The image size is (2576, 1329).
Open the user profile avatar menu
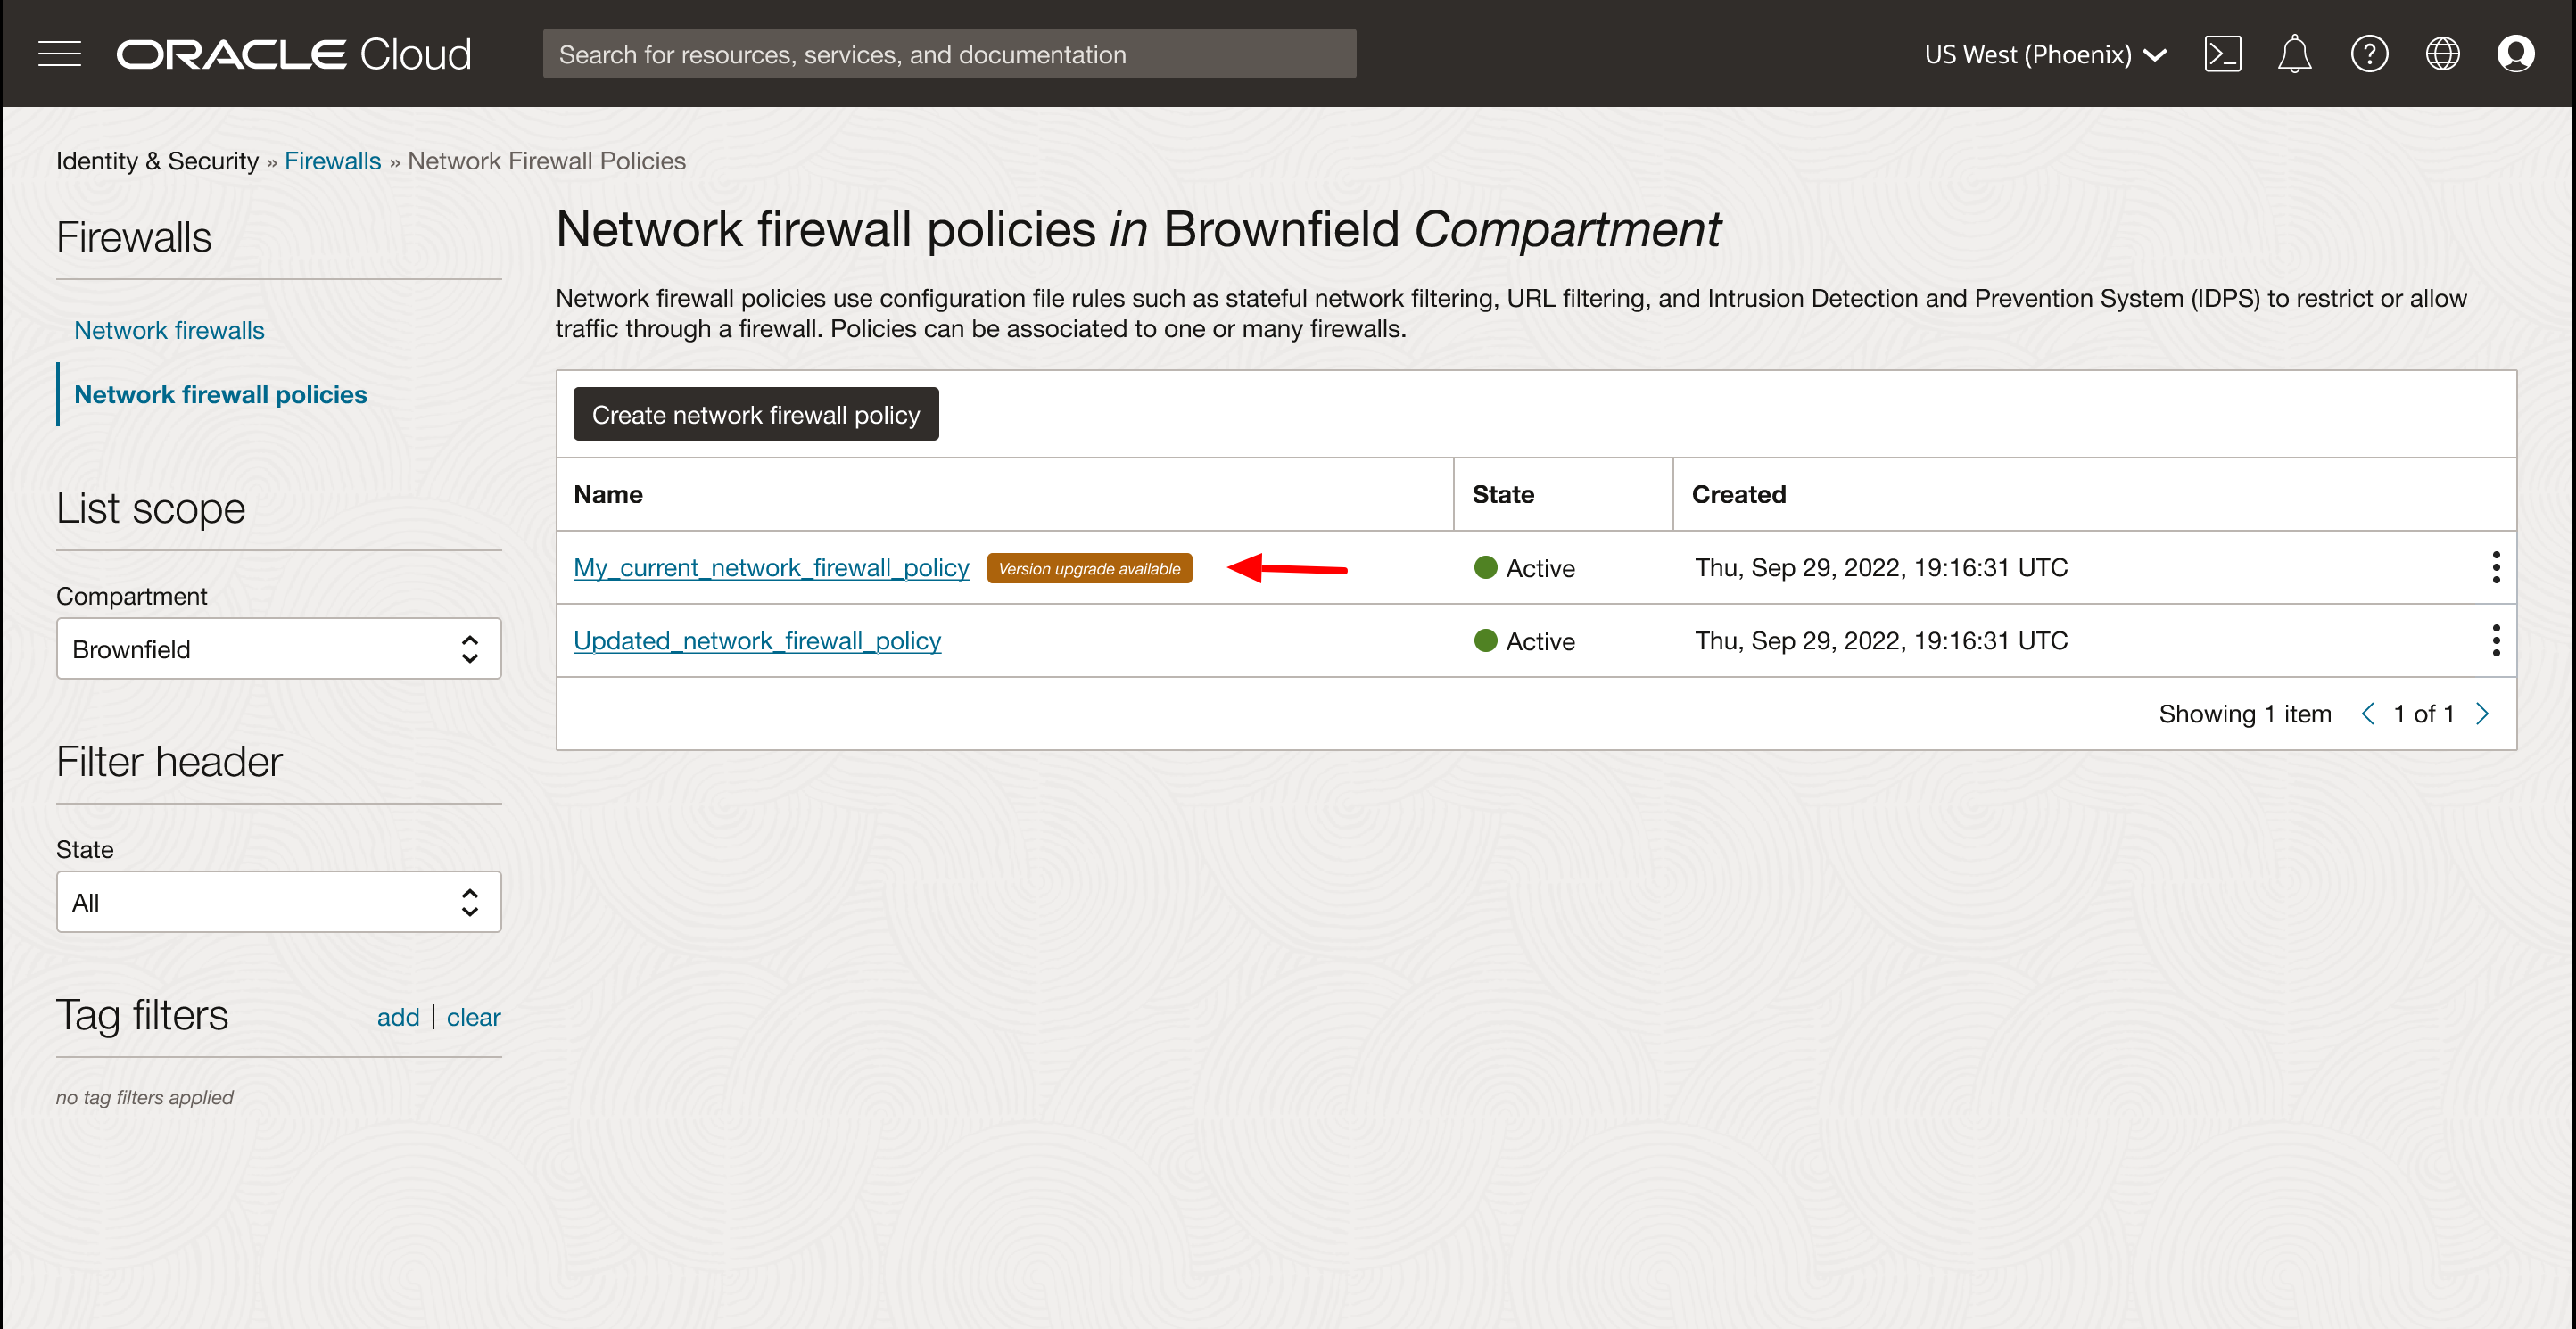tap(2515, 54)
